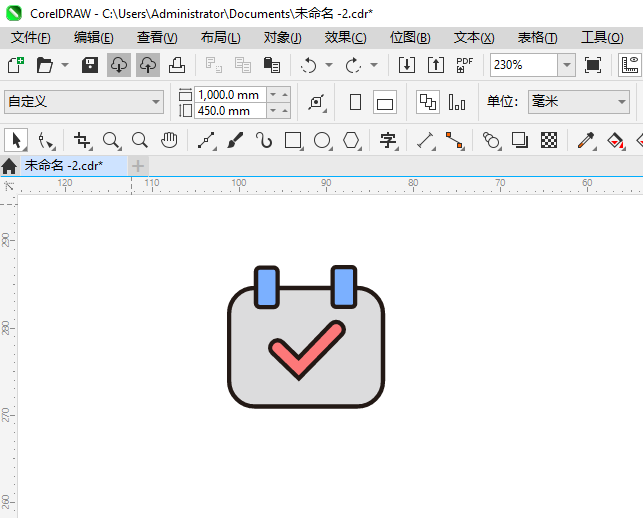Open the 文件(F) menu
The width and height of the screenshot is (643, 518).
[x=31, y=38]
